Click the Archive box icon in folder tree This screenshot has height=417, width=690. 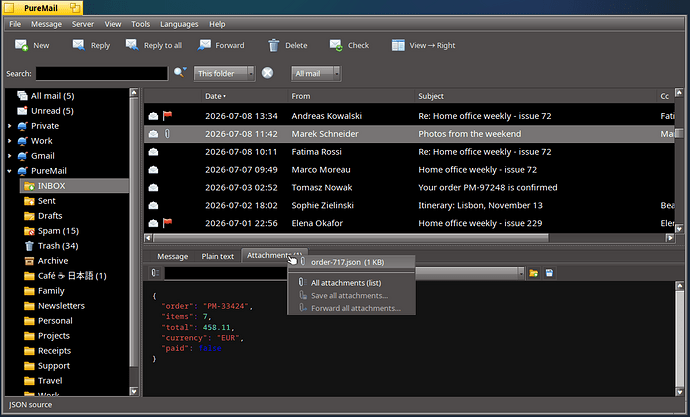pos(29,260)
